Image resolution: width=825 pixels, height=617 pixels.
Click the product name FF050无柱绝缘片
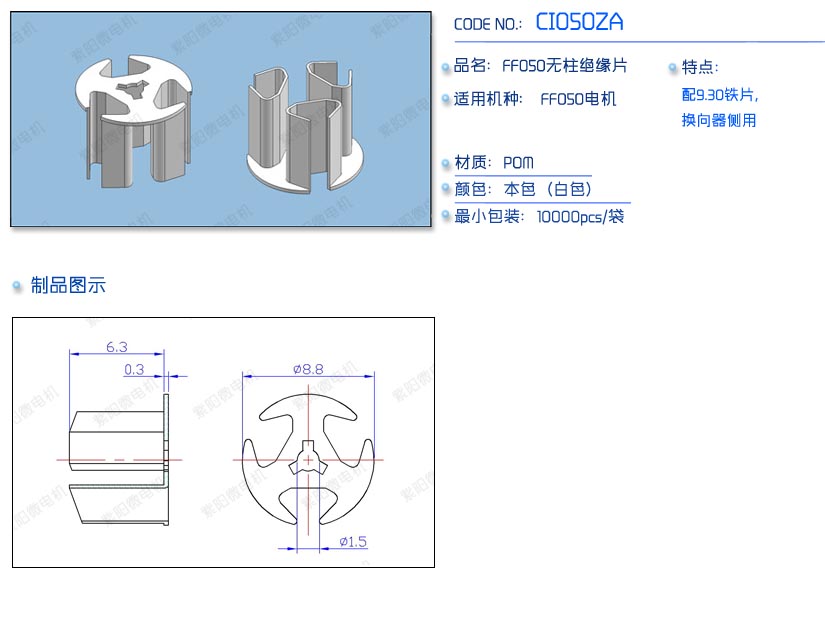click(564, 66)
